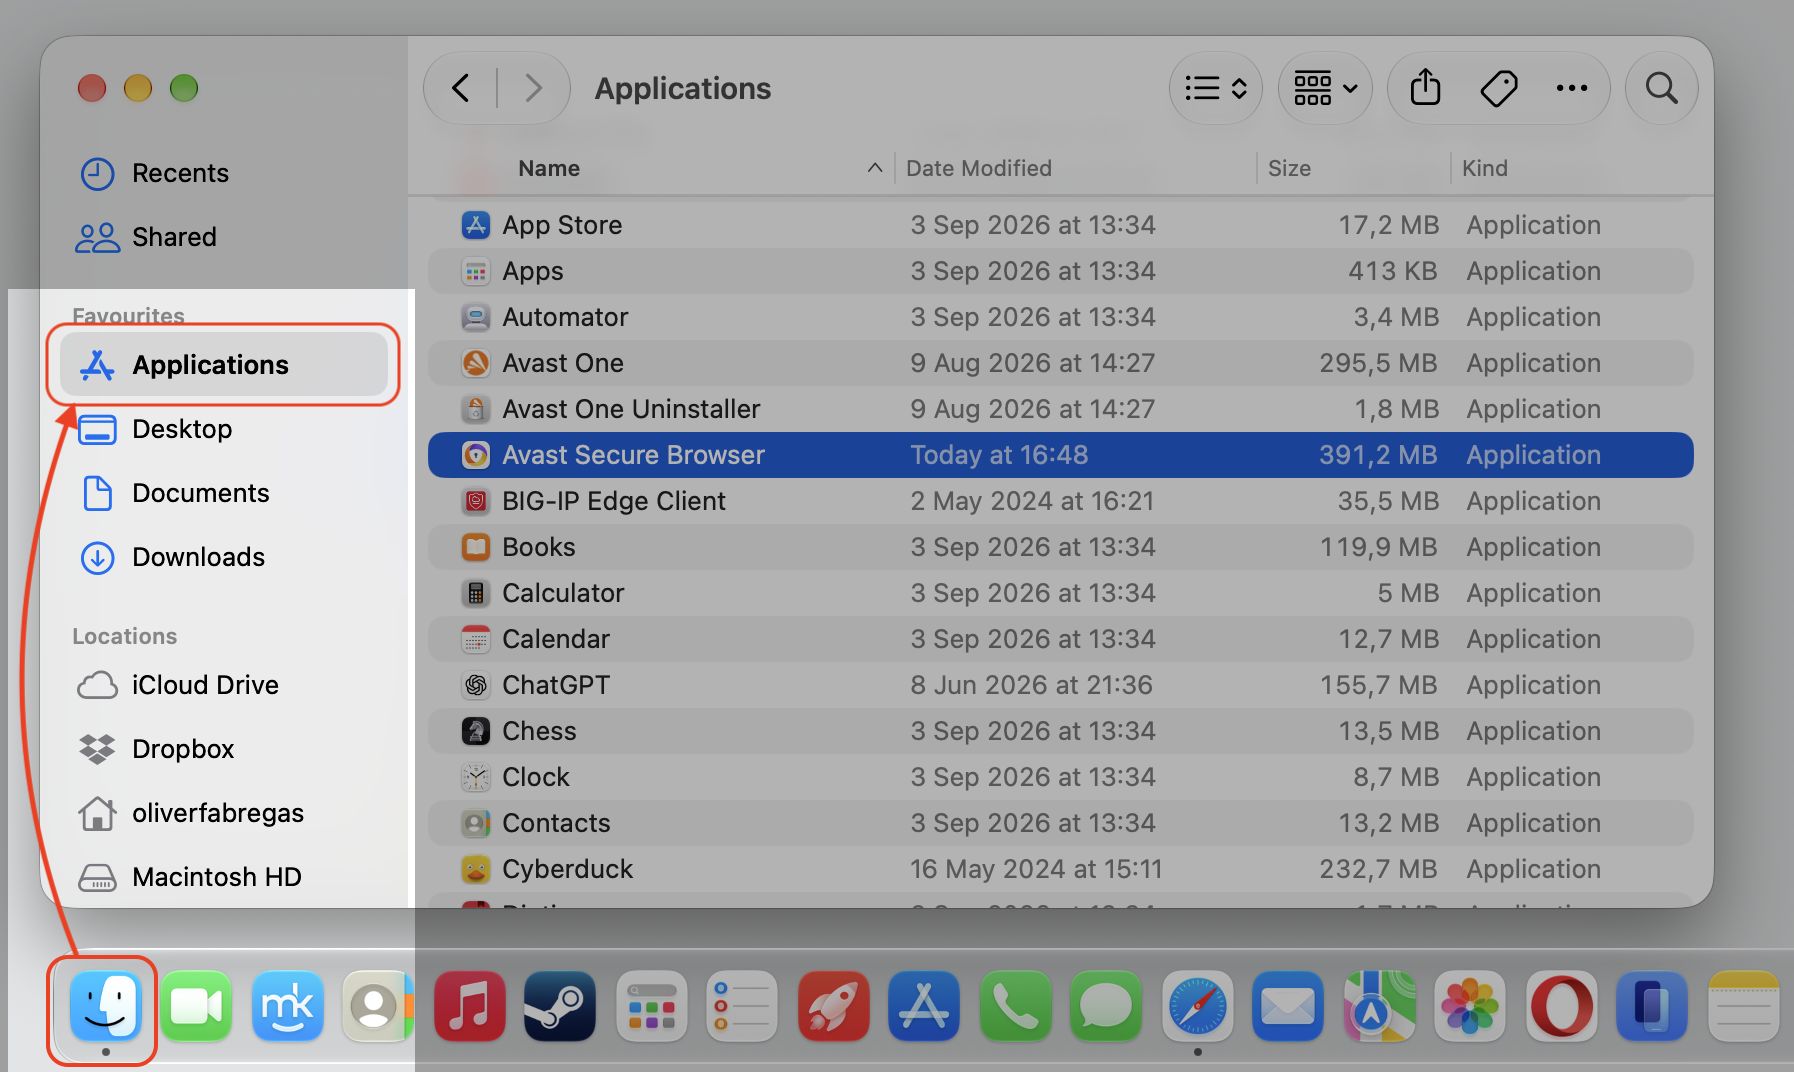Select the Automator application row
The image size is (1794, 1072).
click(x=1061, y=317)
